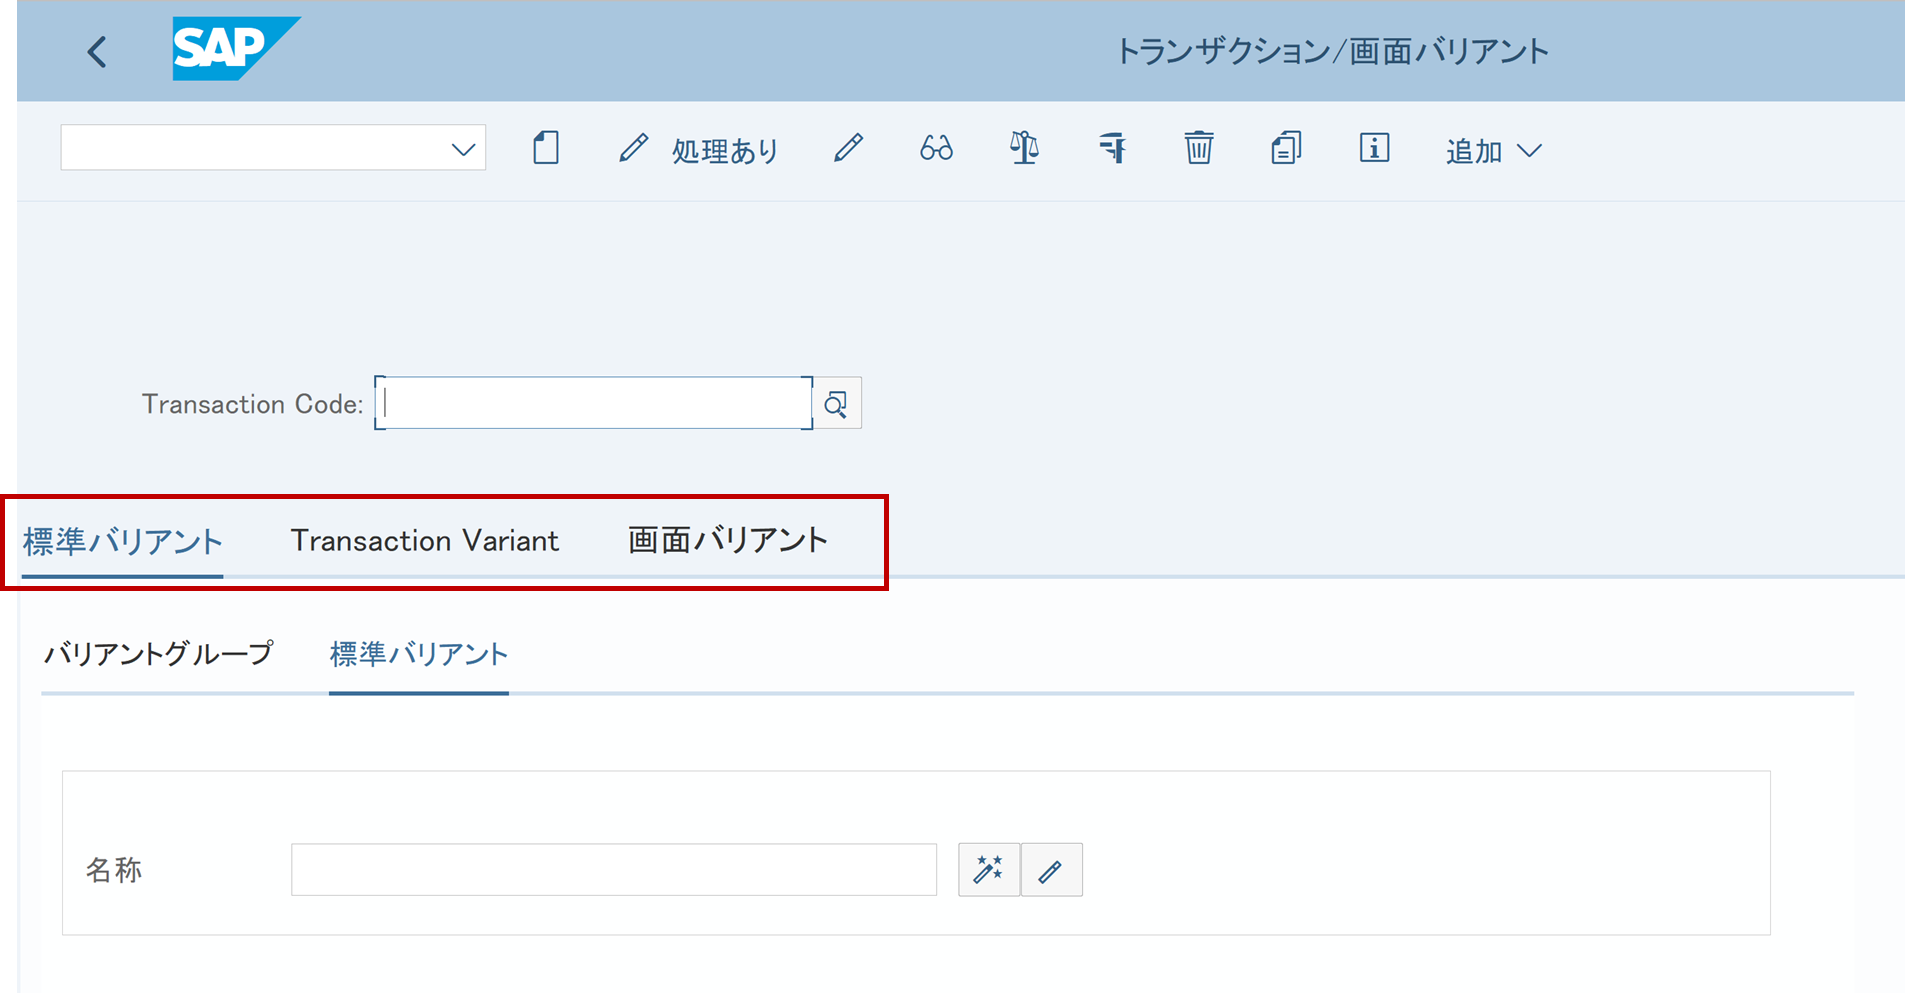Open the バリアントグループ sub-tab

click(158, 654)
